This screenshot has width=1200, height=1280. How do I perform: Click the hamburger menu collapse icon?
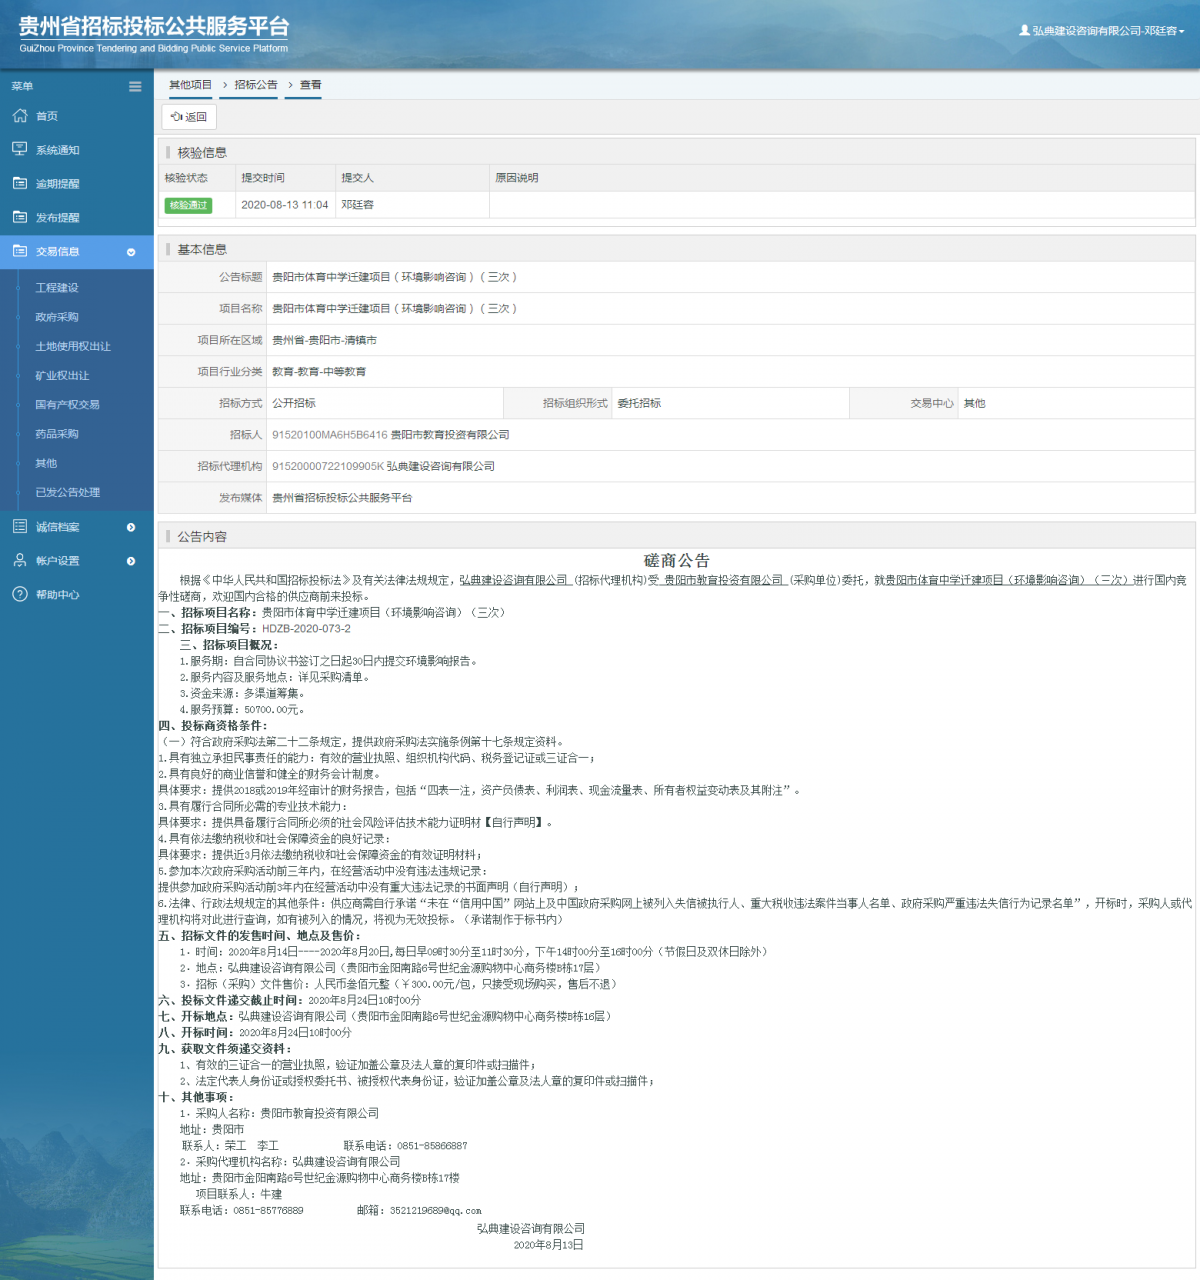(x=135, y=87)
